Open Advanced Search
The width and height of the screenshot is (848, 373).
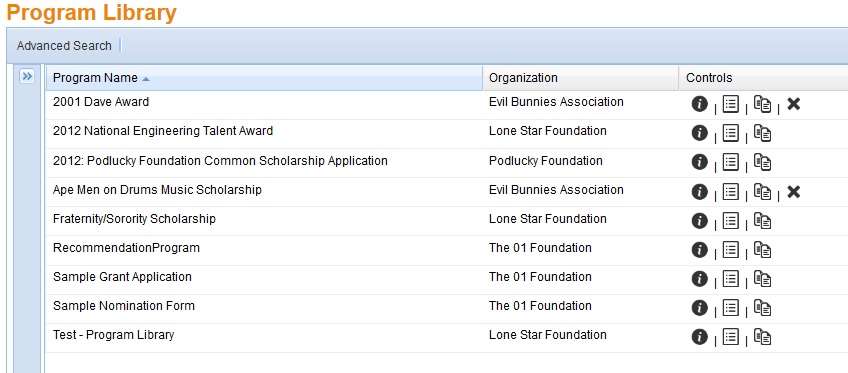pyautogui.click(x=64, y=46)
